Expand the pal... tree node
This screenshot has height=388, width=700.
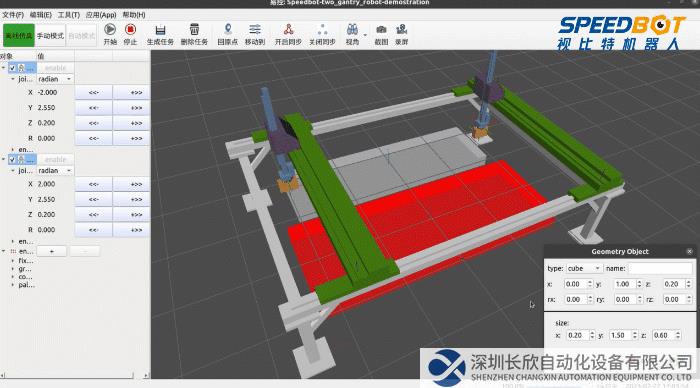(12, 285)
